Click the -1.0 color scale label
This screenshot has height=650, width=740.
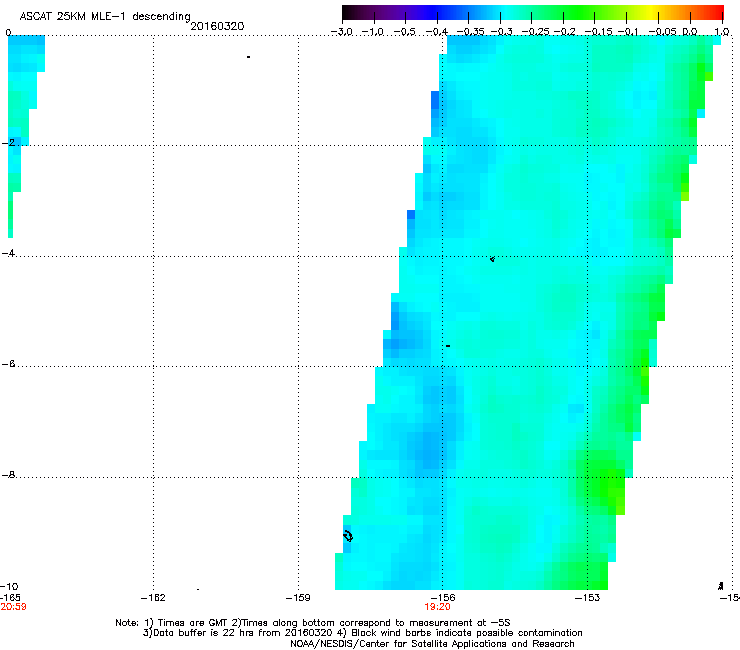pos(373,32)
